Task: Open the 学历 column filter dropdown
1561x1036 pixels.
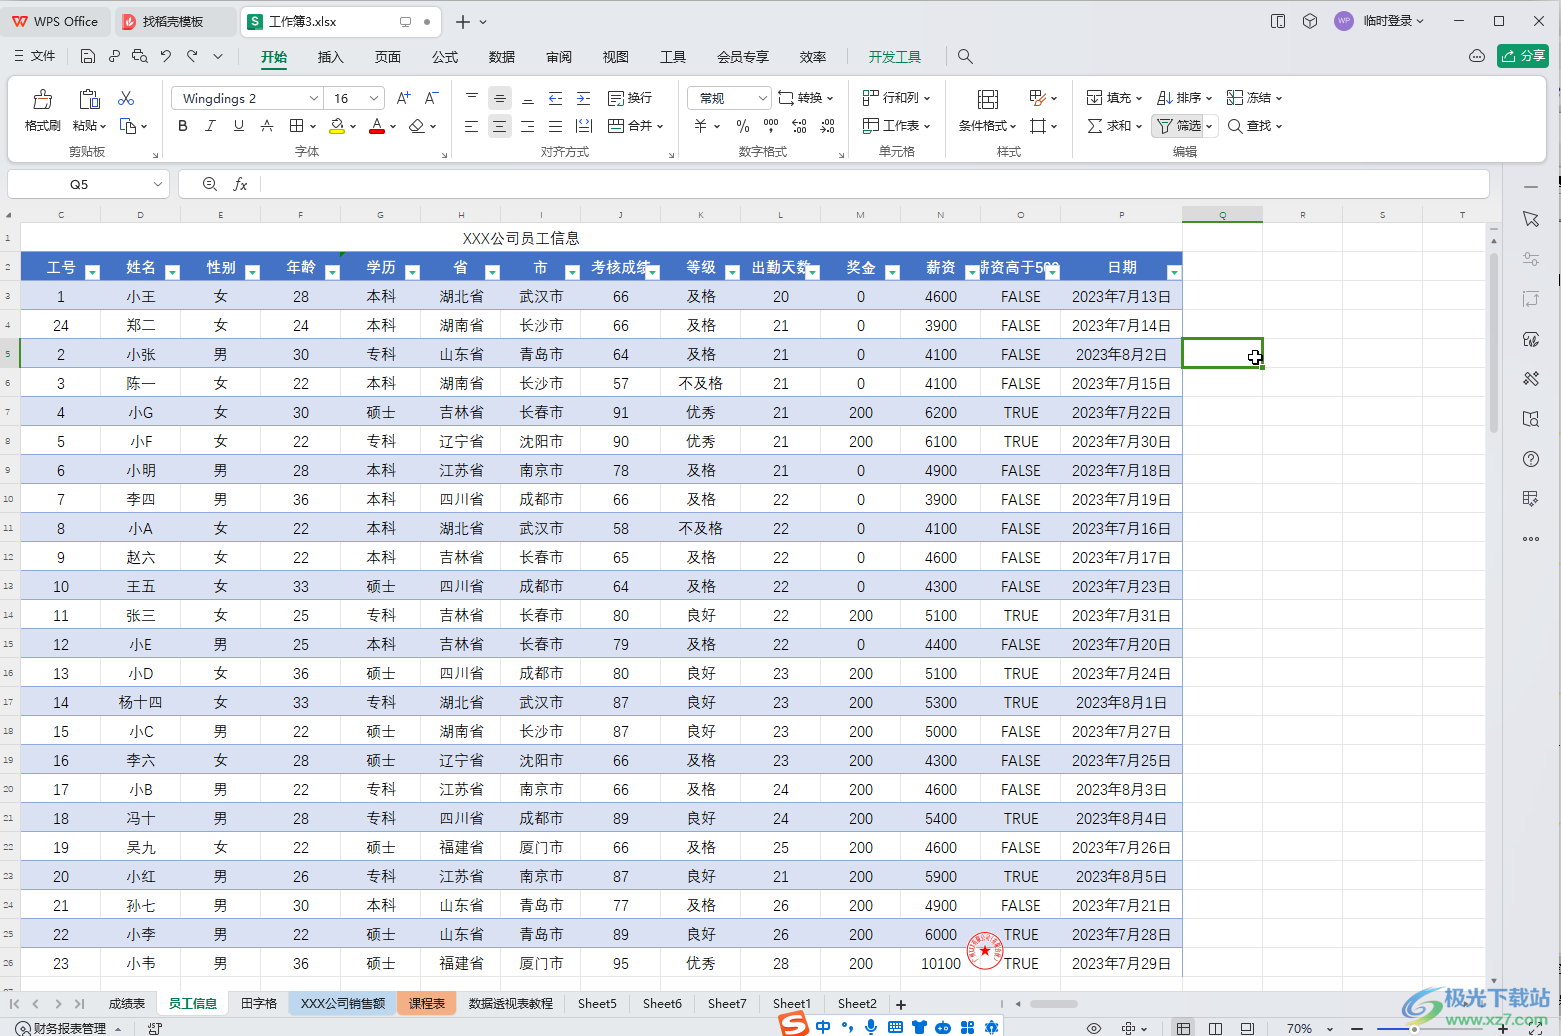Action: tap(412, 272)
